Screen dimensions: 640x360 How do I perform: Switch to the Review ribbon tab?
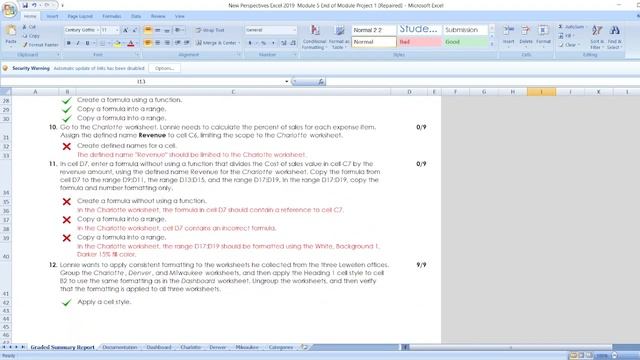tap(158, 16)
